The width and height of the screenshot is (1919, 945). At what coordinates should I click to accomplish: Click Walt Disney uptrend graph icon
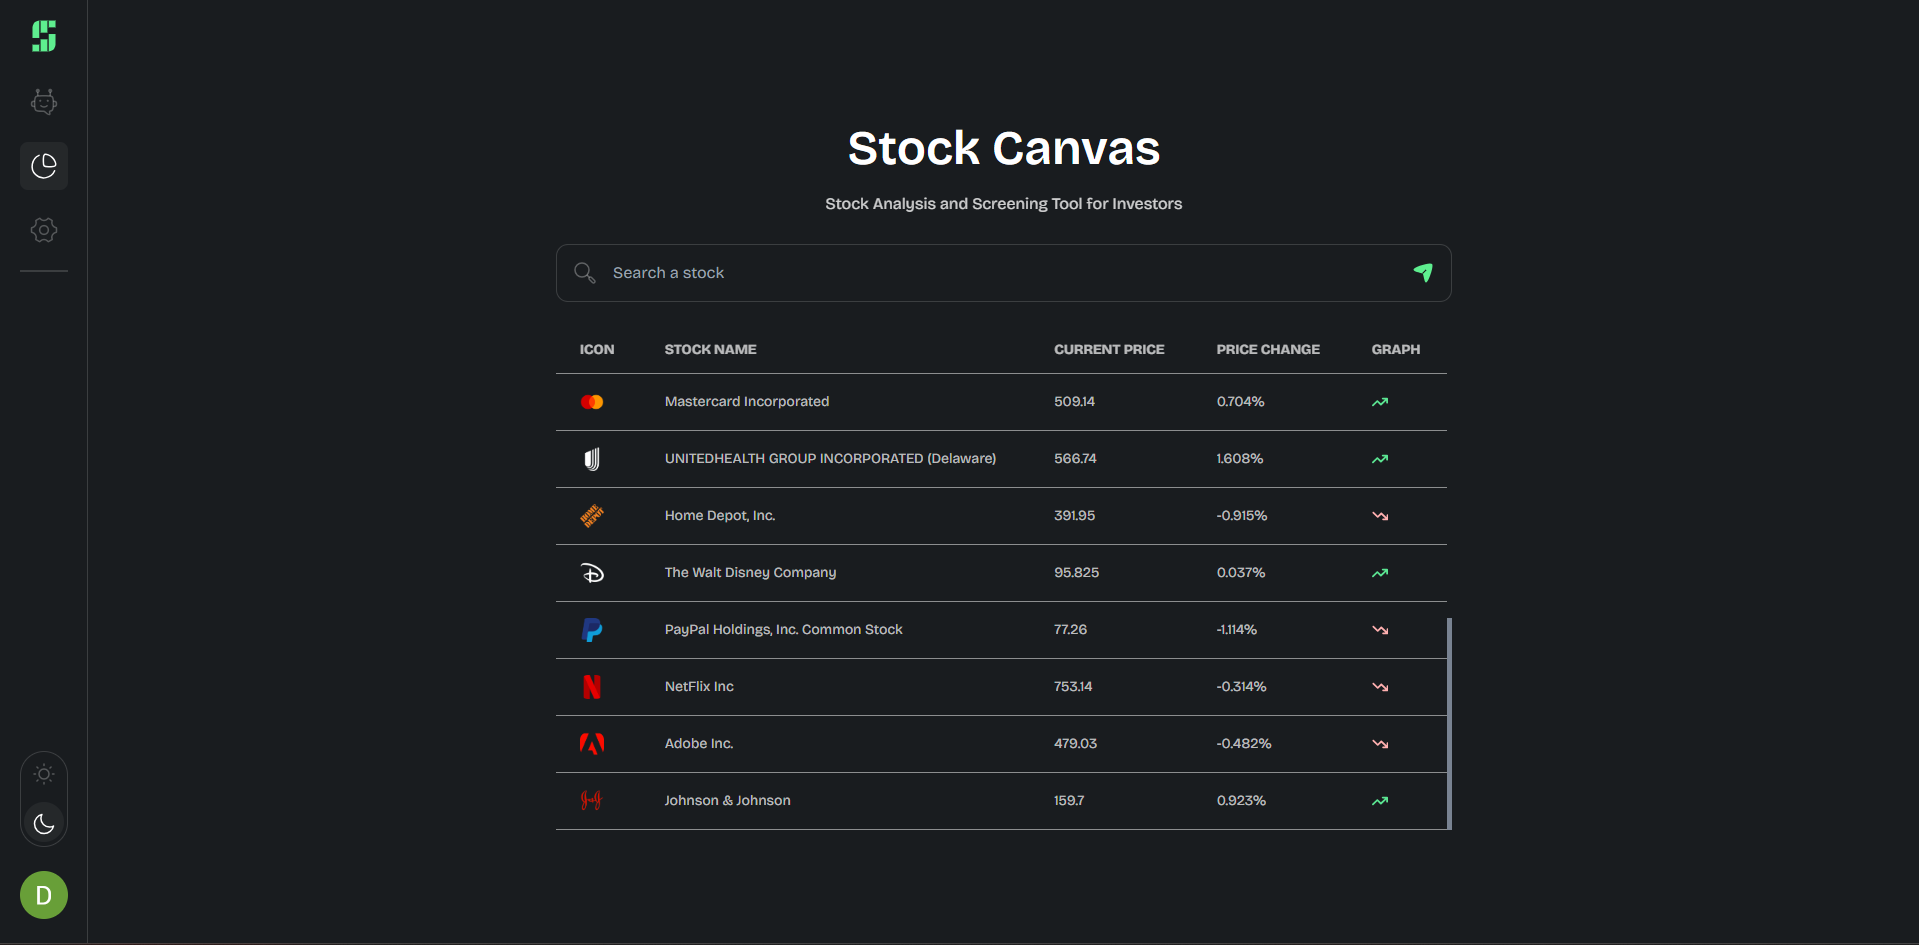tap(1380, 573)
